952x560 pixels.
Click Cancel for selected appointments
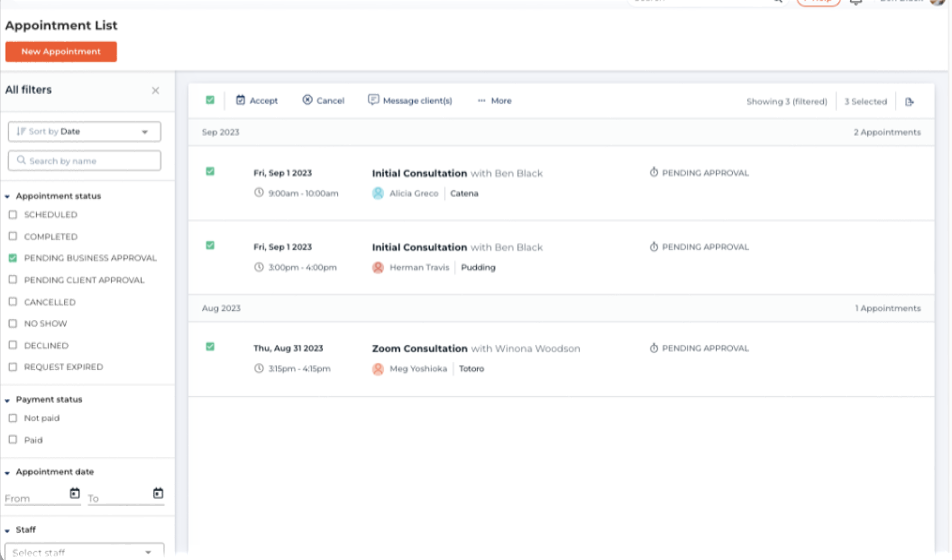(324, 100)
